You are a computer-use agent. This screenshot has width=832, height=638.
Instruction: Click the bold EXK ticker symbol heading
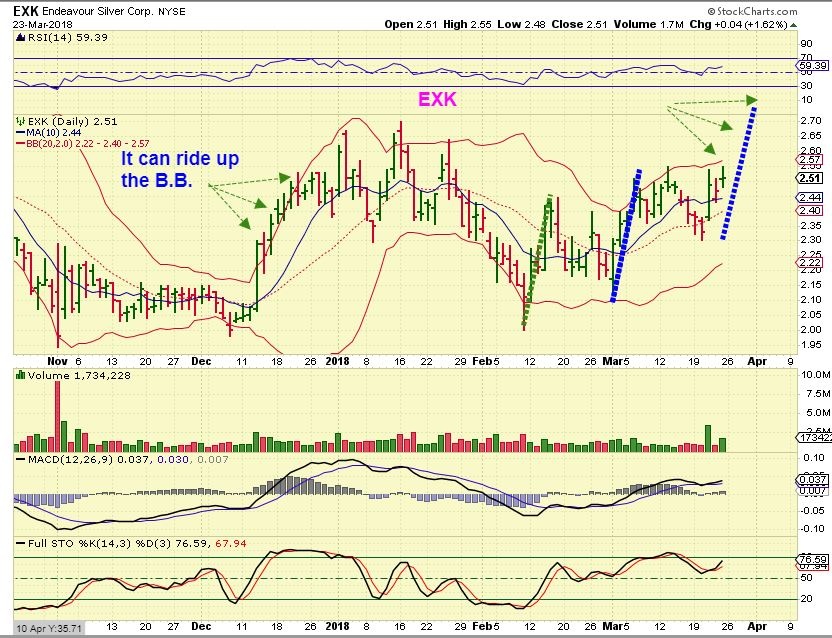pos(26,10)
